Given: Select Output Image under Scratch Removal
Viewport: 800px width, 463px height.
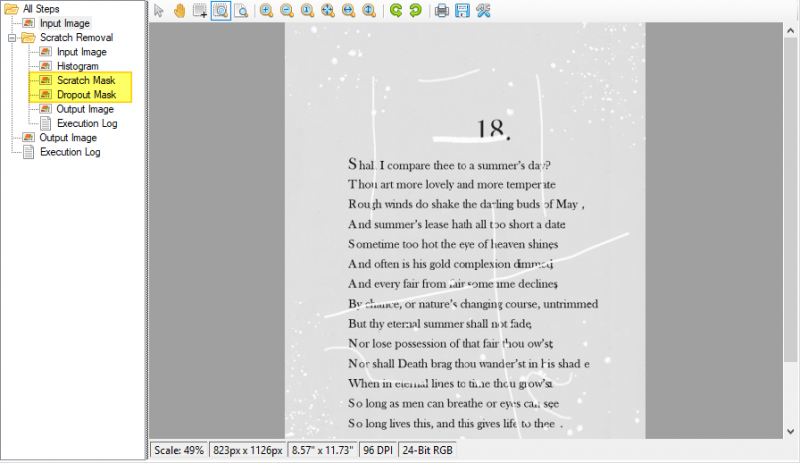Looking at the screenshot, I should point(85,109).
